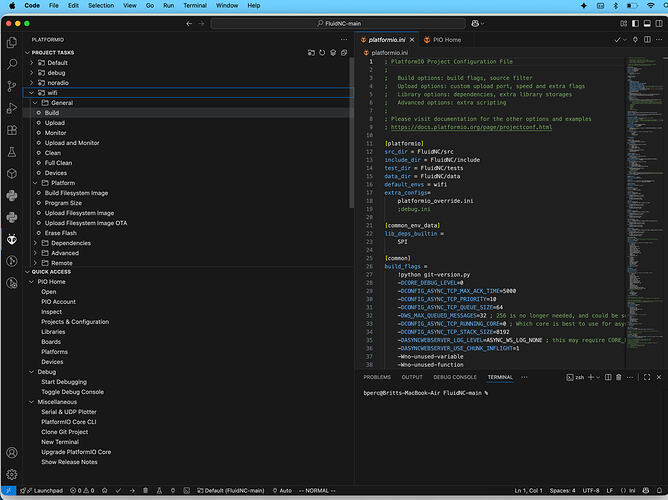Click UTF-8 encoding in status bar
Screen dimensions: 668x500
pyautogui.click(x=591, y=491)
